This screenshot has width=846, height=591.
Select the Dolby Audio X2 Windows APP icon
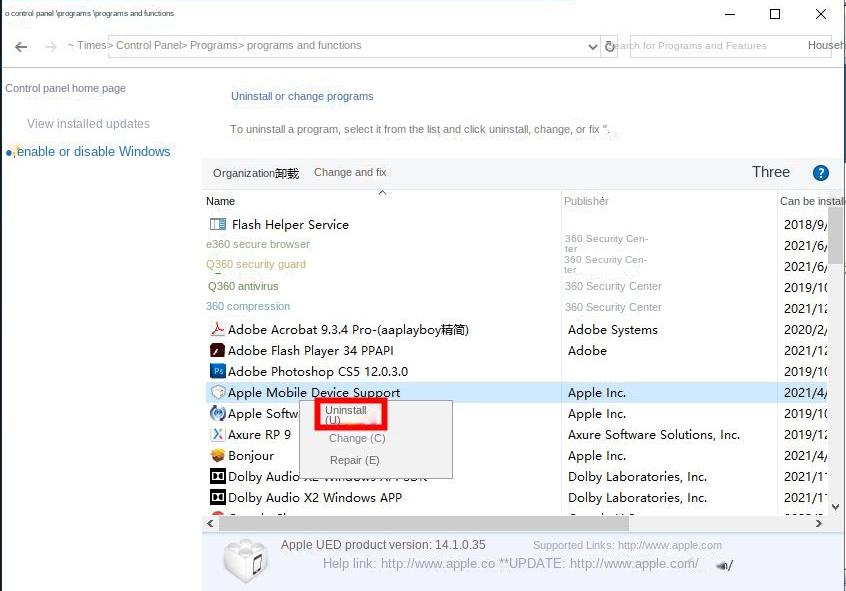click(x=217, y=497)
